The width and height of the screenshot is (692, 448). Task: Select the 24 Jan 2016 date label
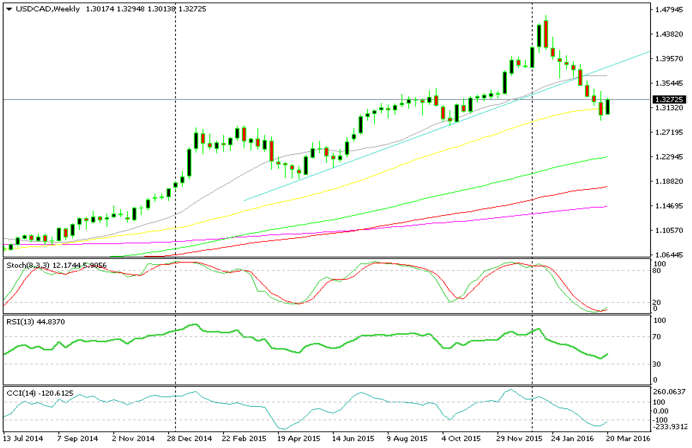pyautogui.click(x=573, y=438)
